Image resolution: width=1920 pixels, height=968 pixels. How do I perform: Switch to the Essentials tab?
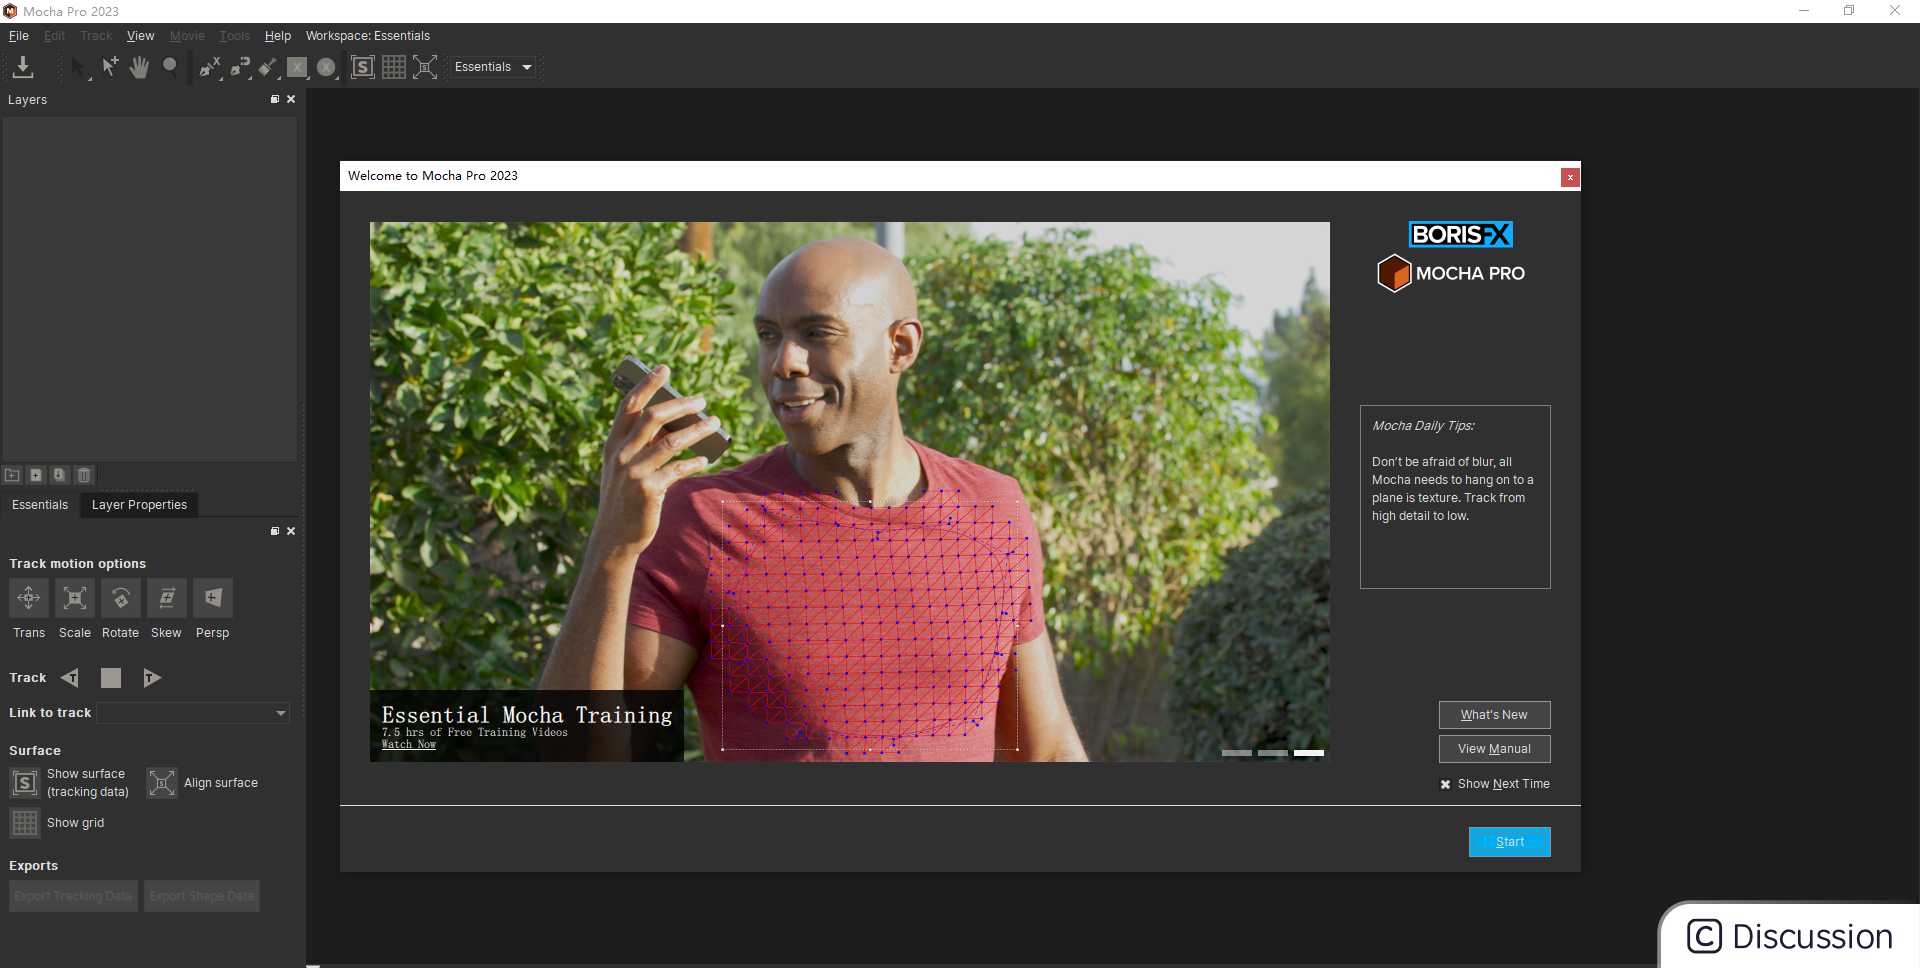(40, 505)
